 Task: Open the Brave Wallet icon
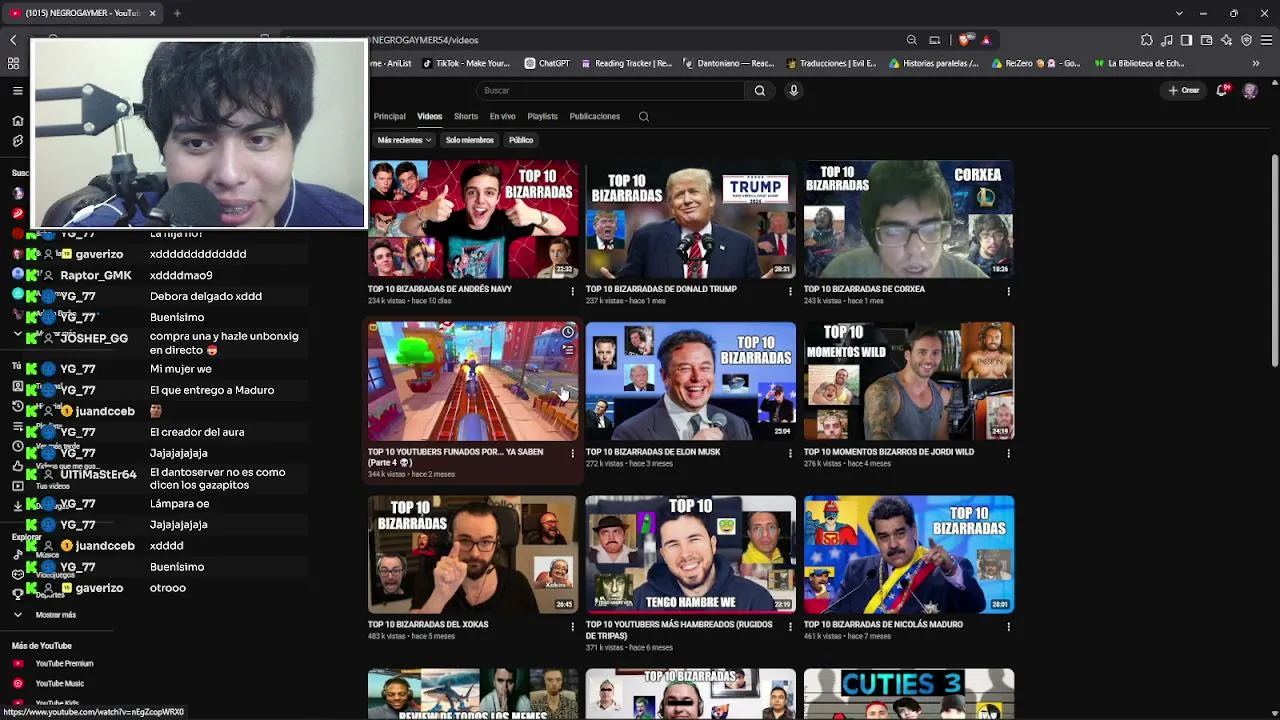pos(1207,40)
